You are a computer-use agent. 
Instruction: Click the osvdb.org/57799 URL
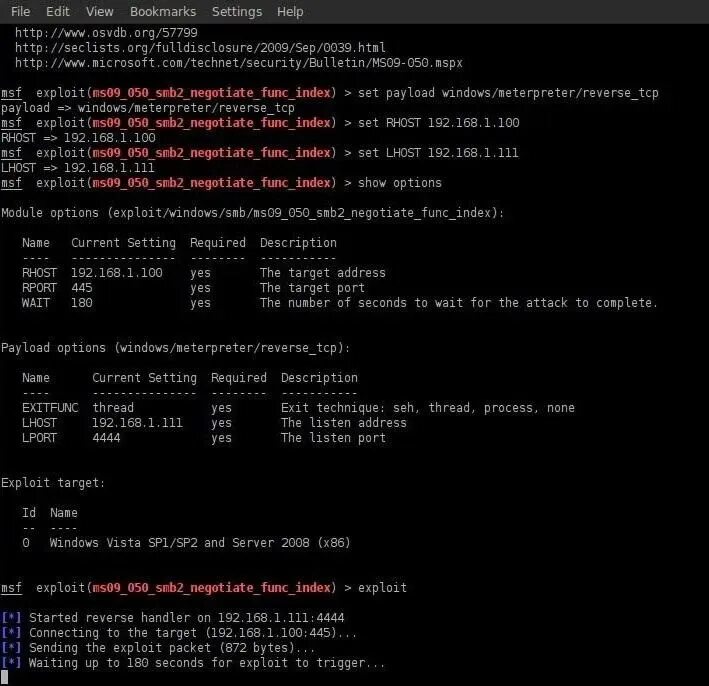(106, 33)
